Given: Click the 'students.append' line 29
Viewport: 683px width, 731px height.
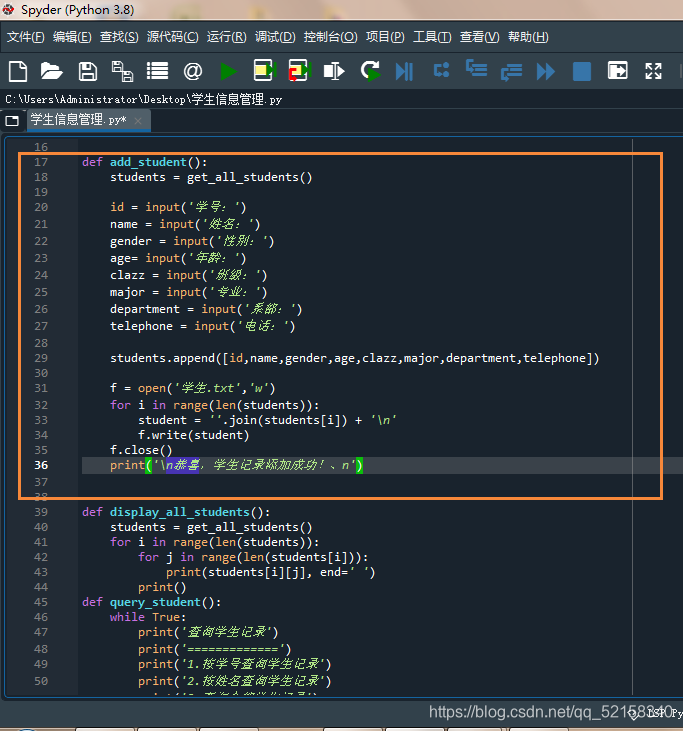Looking at the screenshot, I should point(355,358).
